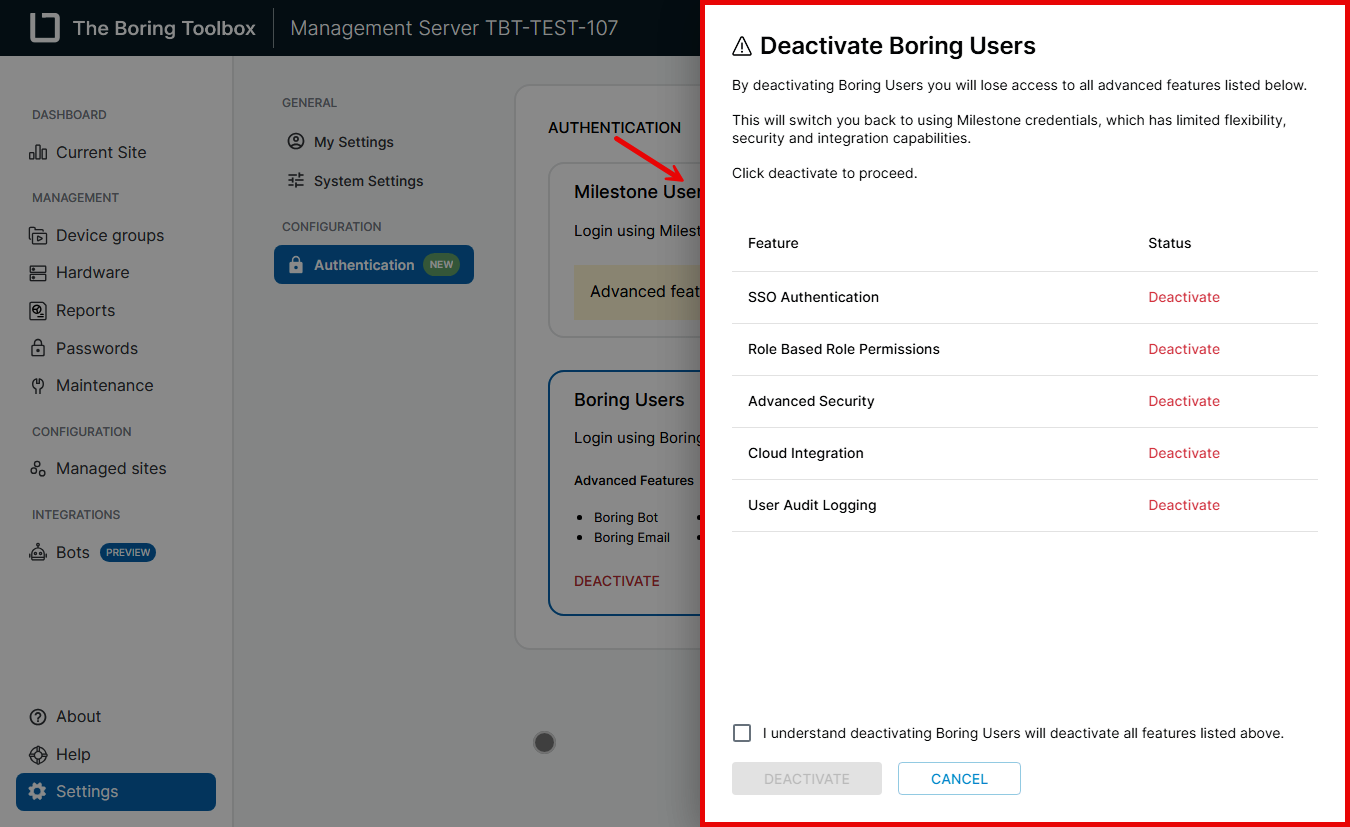Click The Boring Toolbox logo icon
Viewport: 1350px width, 827px height.
point(45,28)
